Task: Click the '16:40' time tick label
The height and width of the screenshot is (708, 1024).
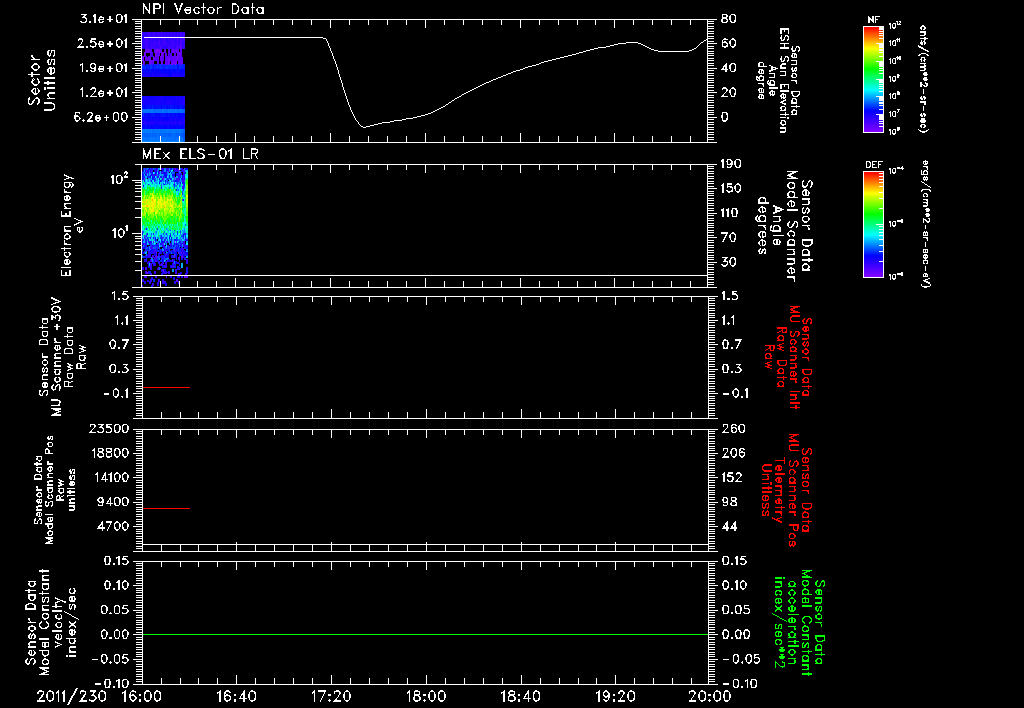Action: pyautogui.click(x=236, y=696)
